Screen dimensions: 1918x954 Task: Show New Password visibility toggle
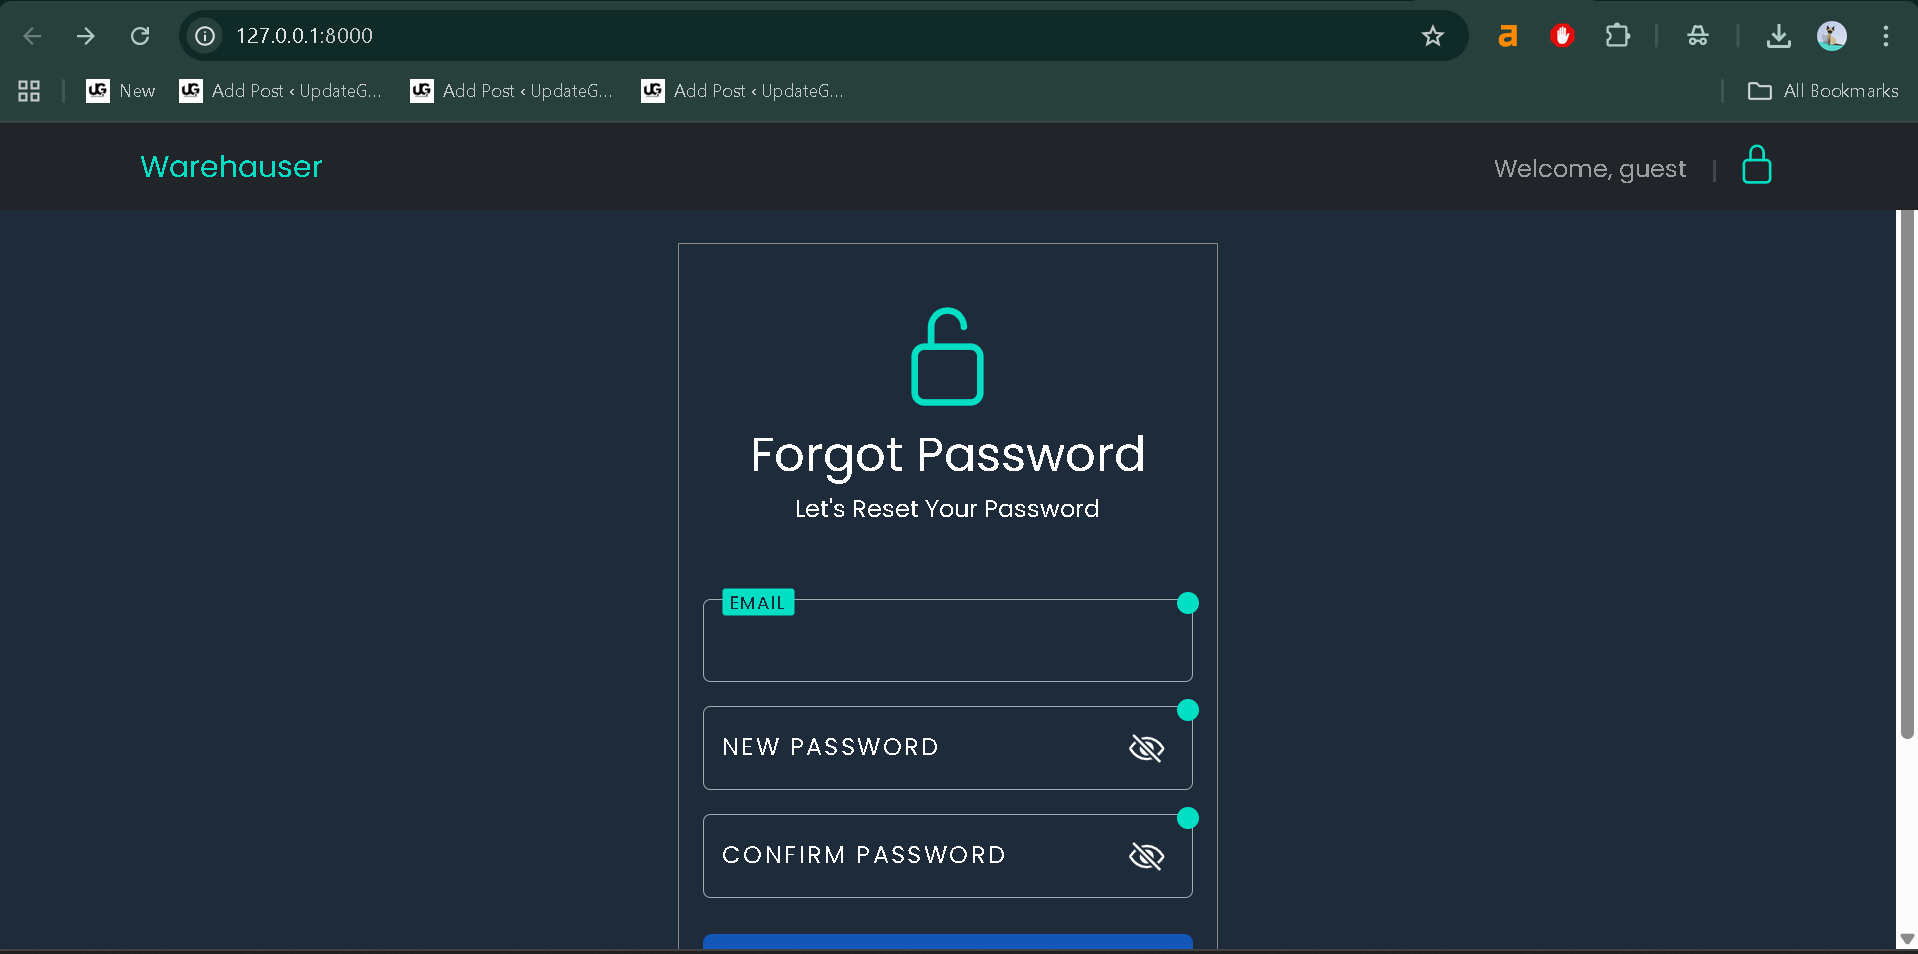coord(1146,748)
